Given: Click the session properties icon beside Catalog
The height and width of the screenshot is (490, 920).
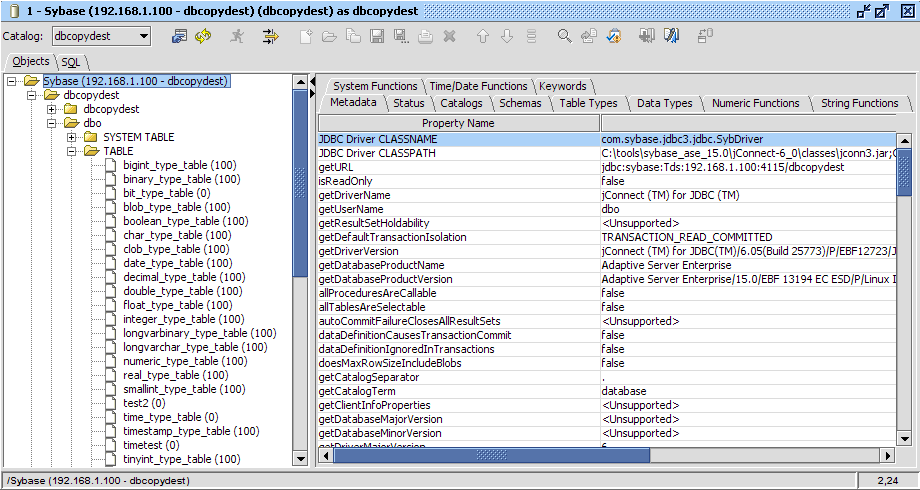Looking at the screenshot, I should (179, 36).
